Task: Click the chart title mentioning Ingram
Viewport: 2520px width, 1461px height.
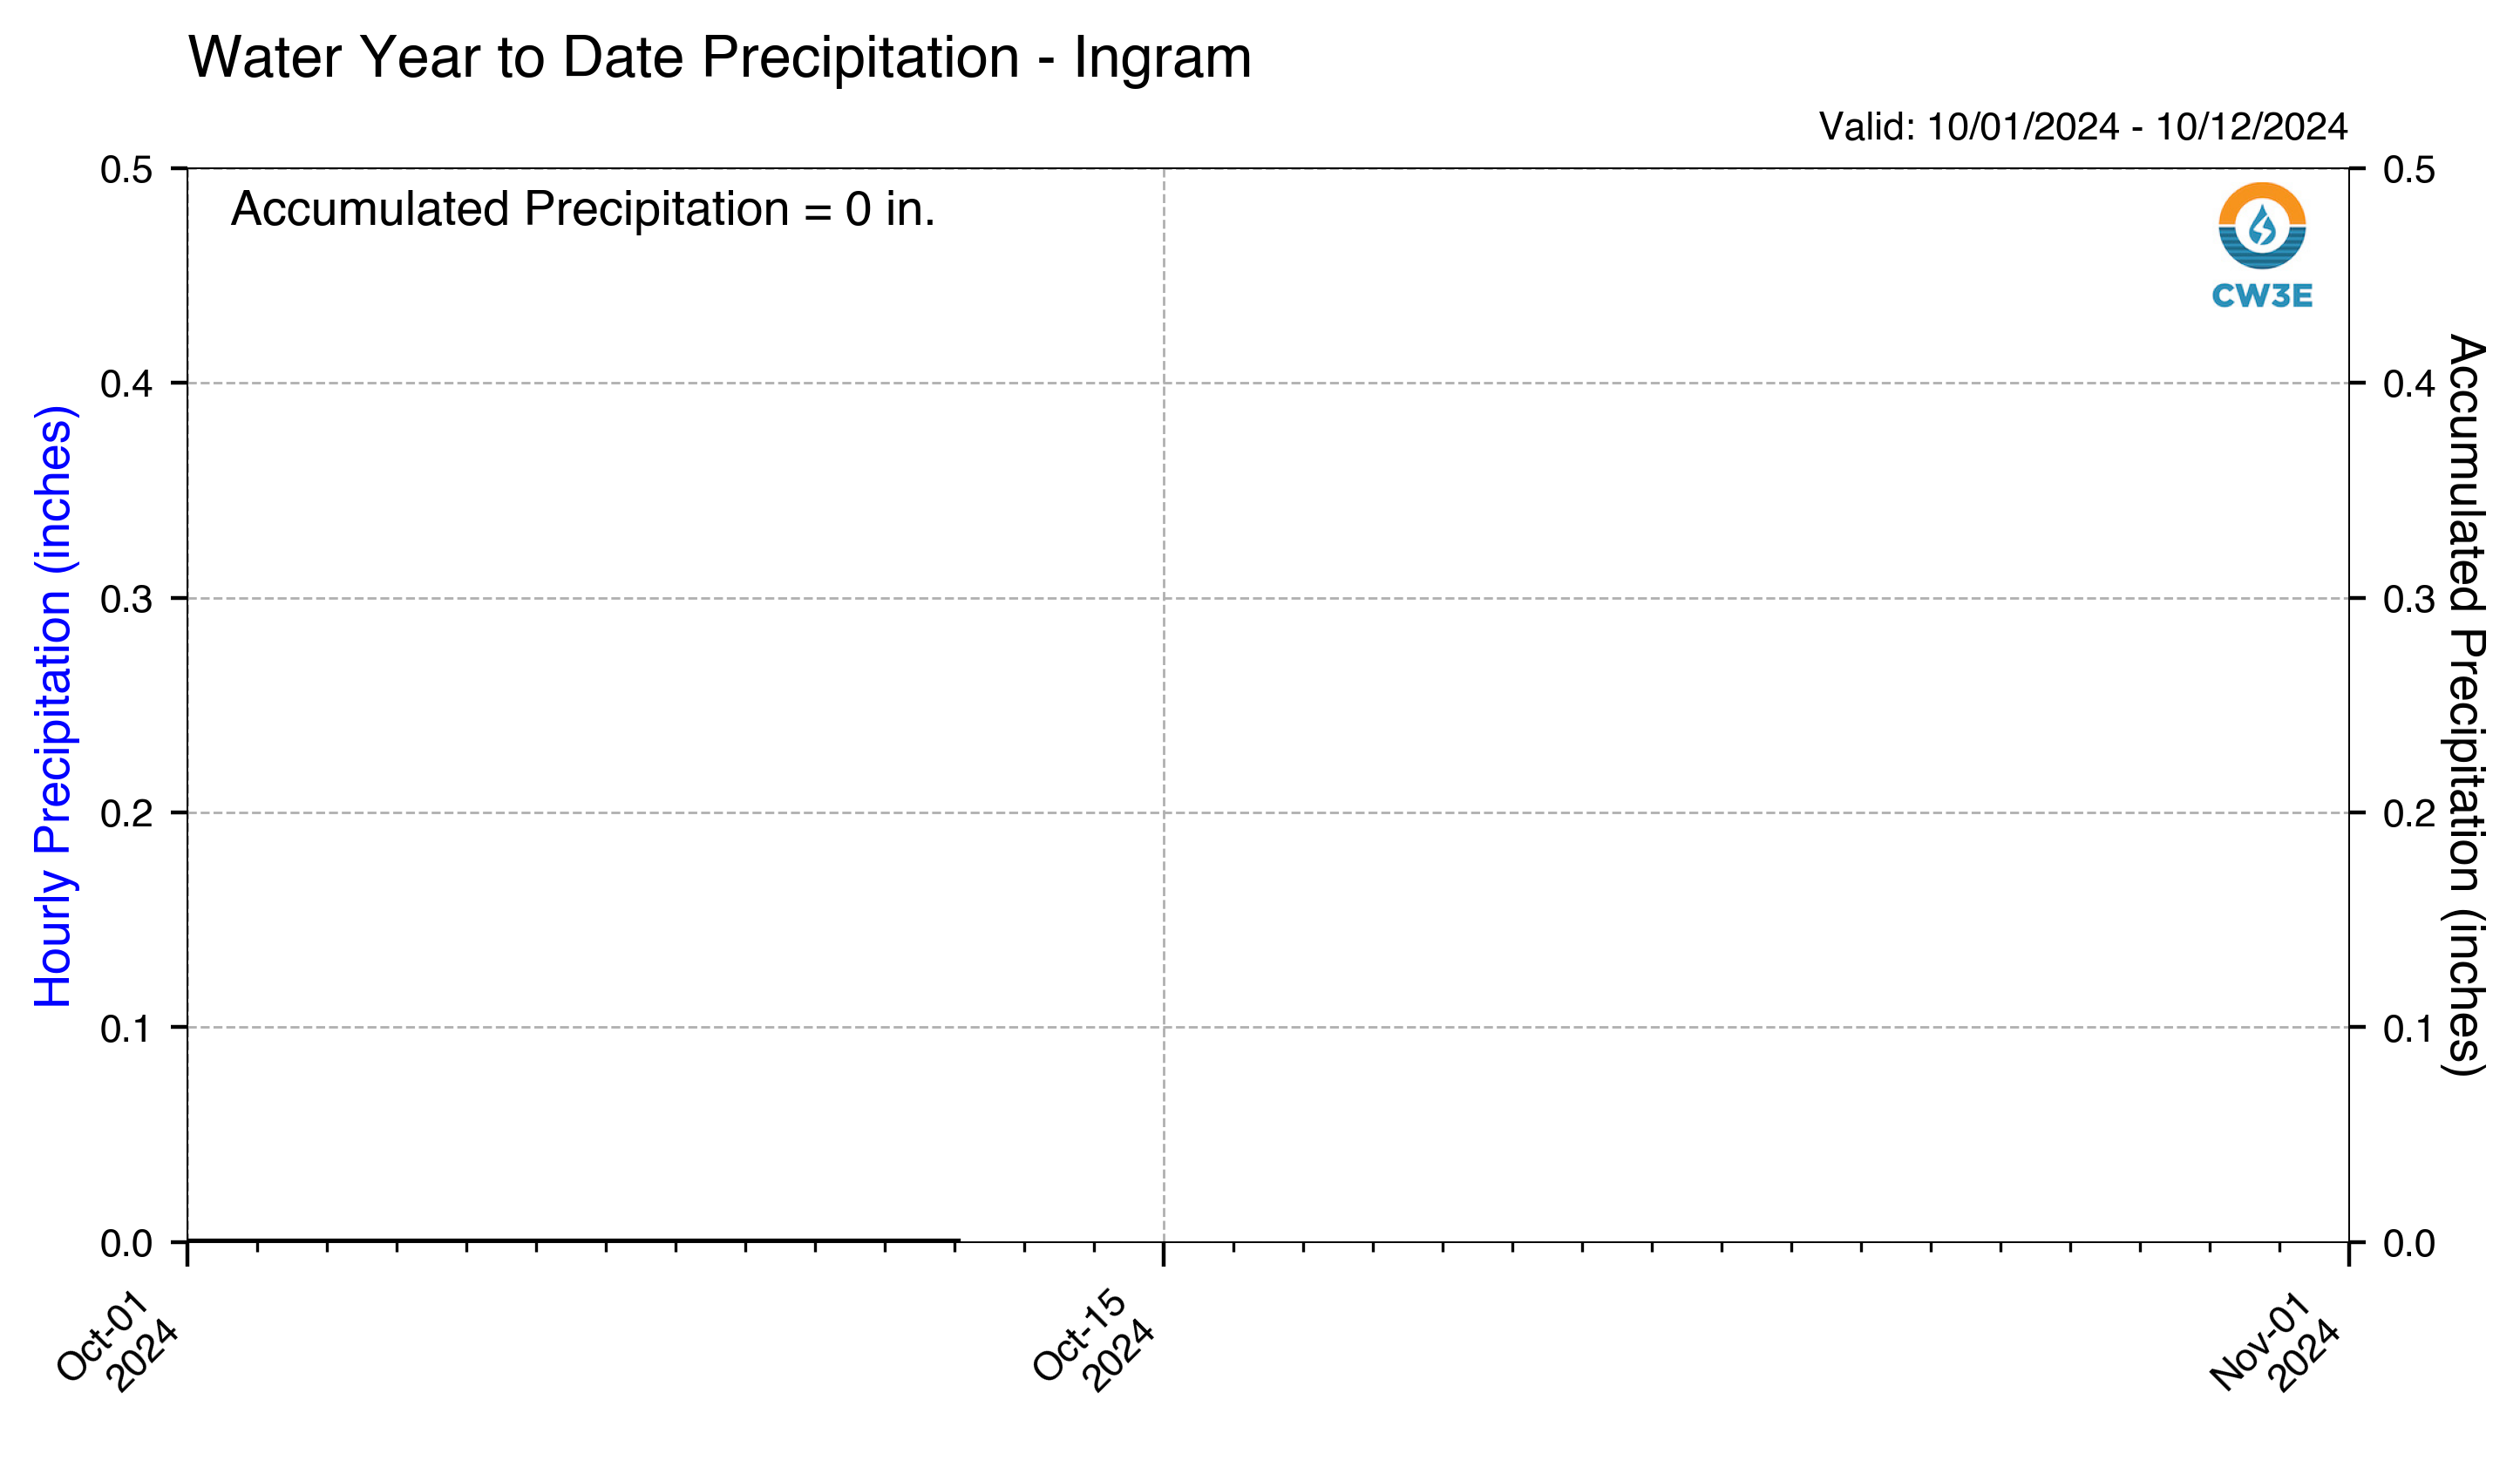Action: tap(720, 57)
